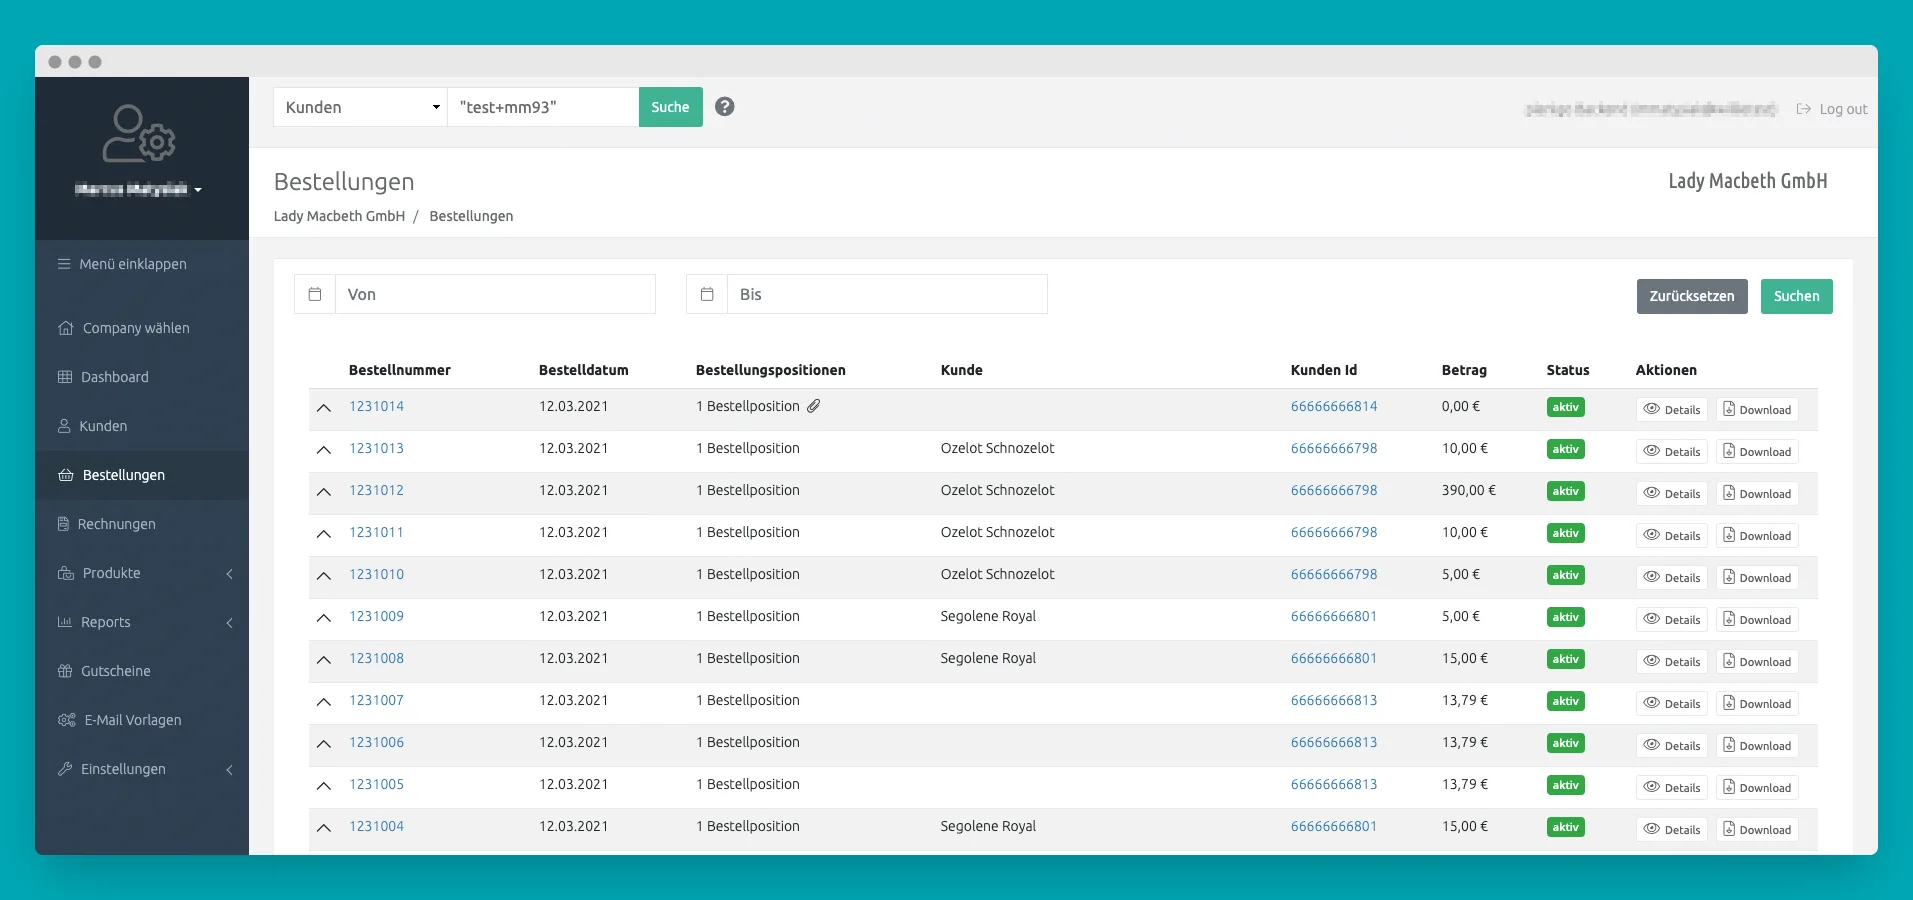
Task: Click the Bestellnummer column header
Action: pos(400,370)
